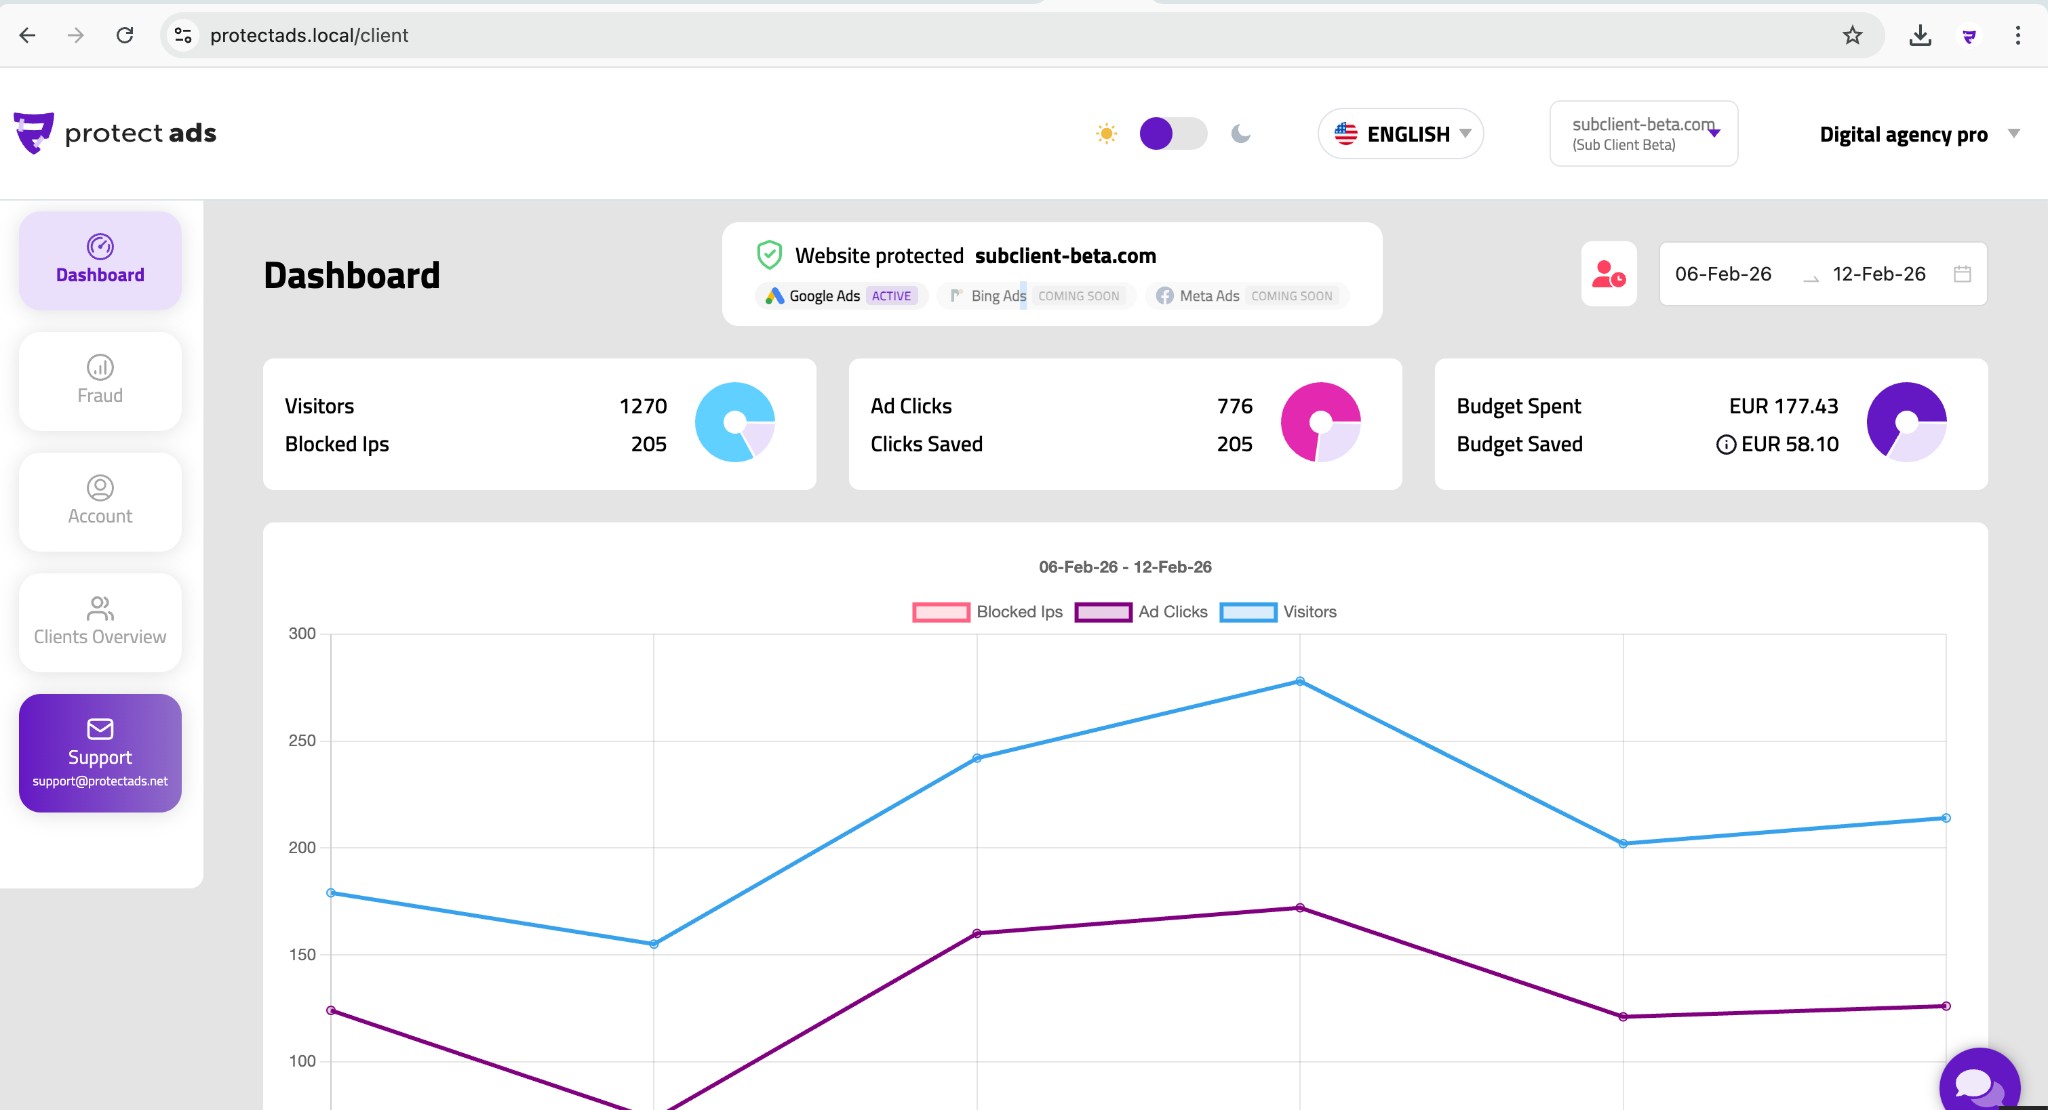
Task: Open Clients Overview from sidebar
Action: click(x=99, y=622)
